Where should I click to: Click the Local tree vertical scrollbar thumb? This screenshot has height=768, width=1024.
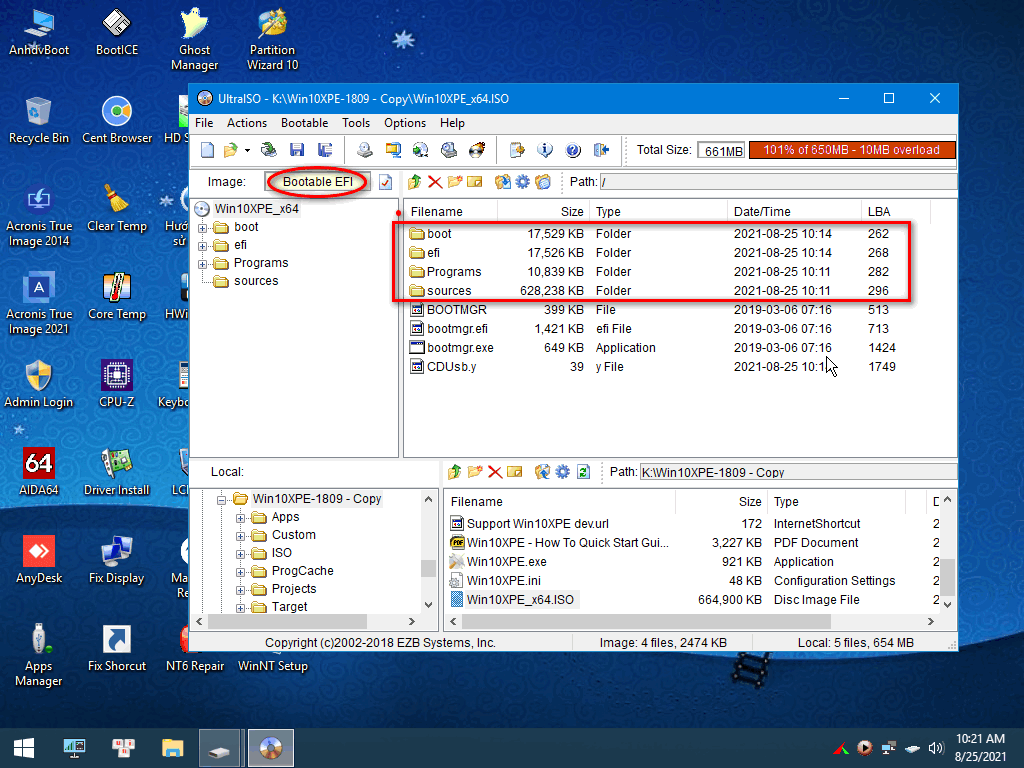click(x=428, y=568)
